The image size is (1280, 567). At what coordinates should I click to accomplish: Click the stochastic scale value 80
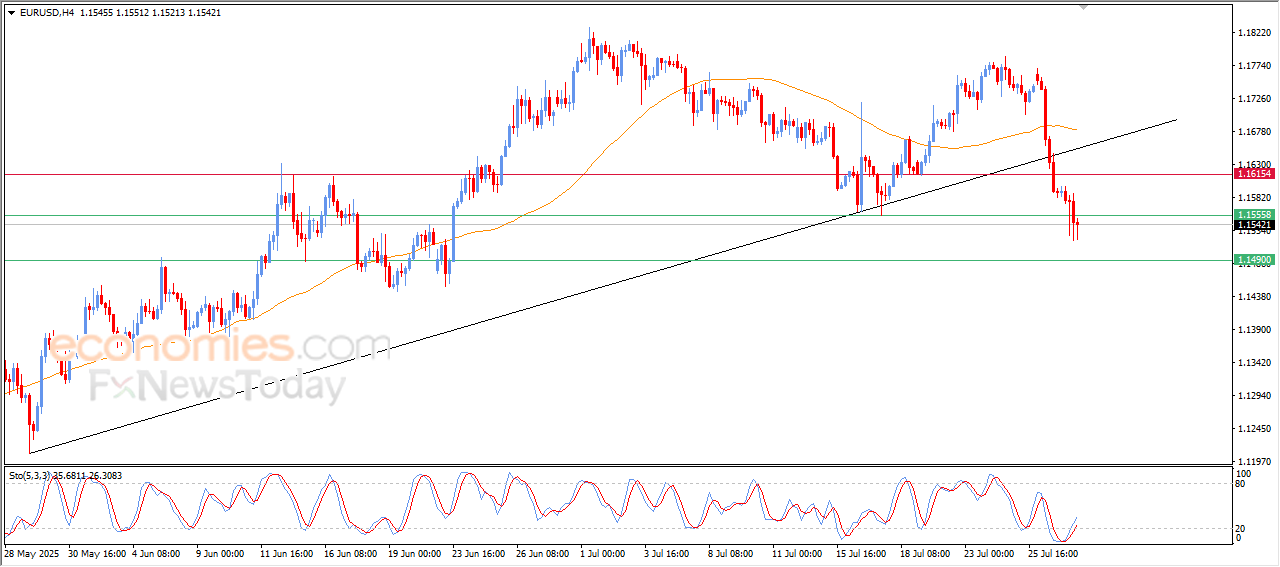click(1241, 484)
